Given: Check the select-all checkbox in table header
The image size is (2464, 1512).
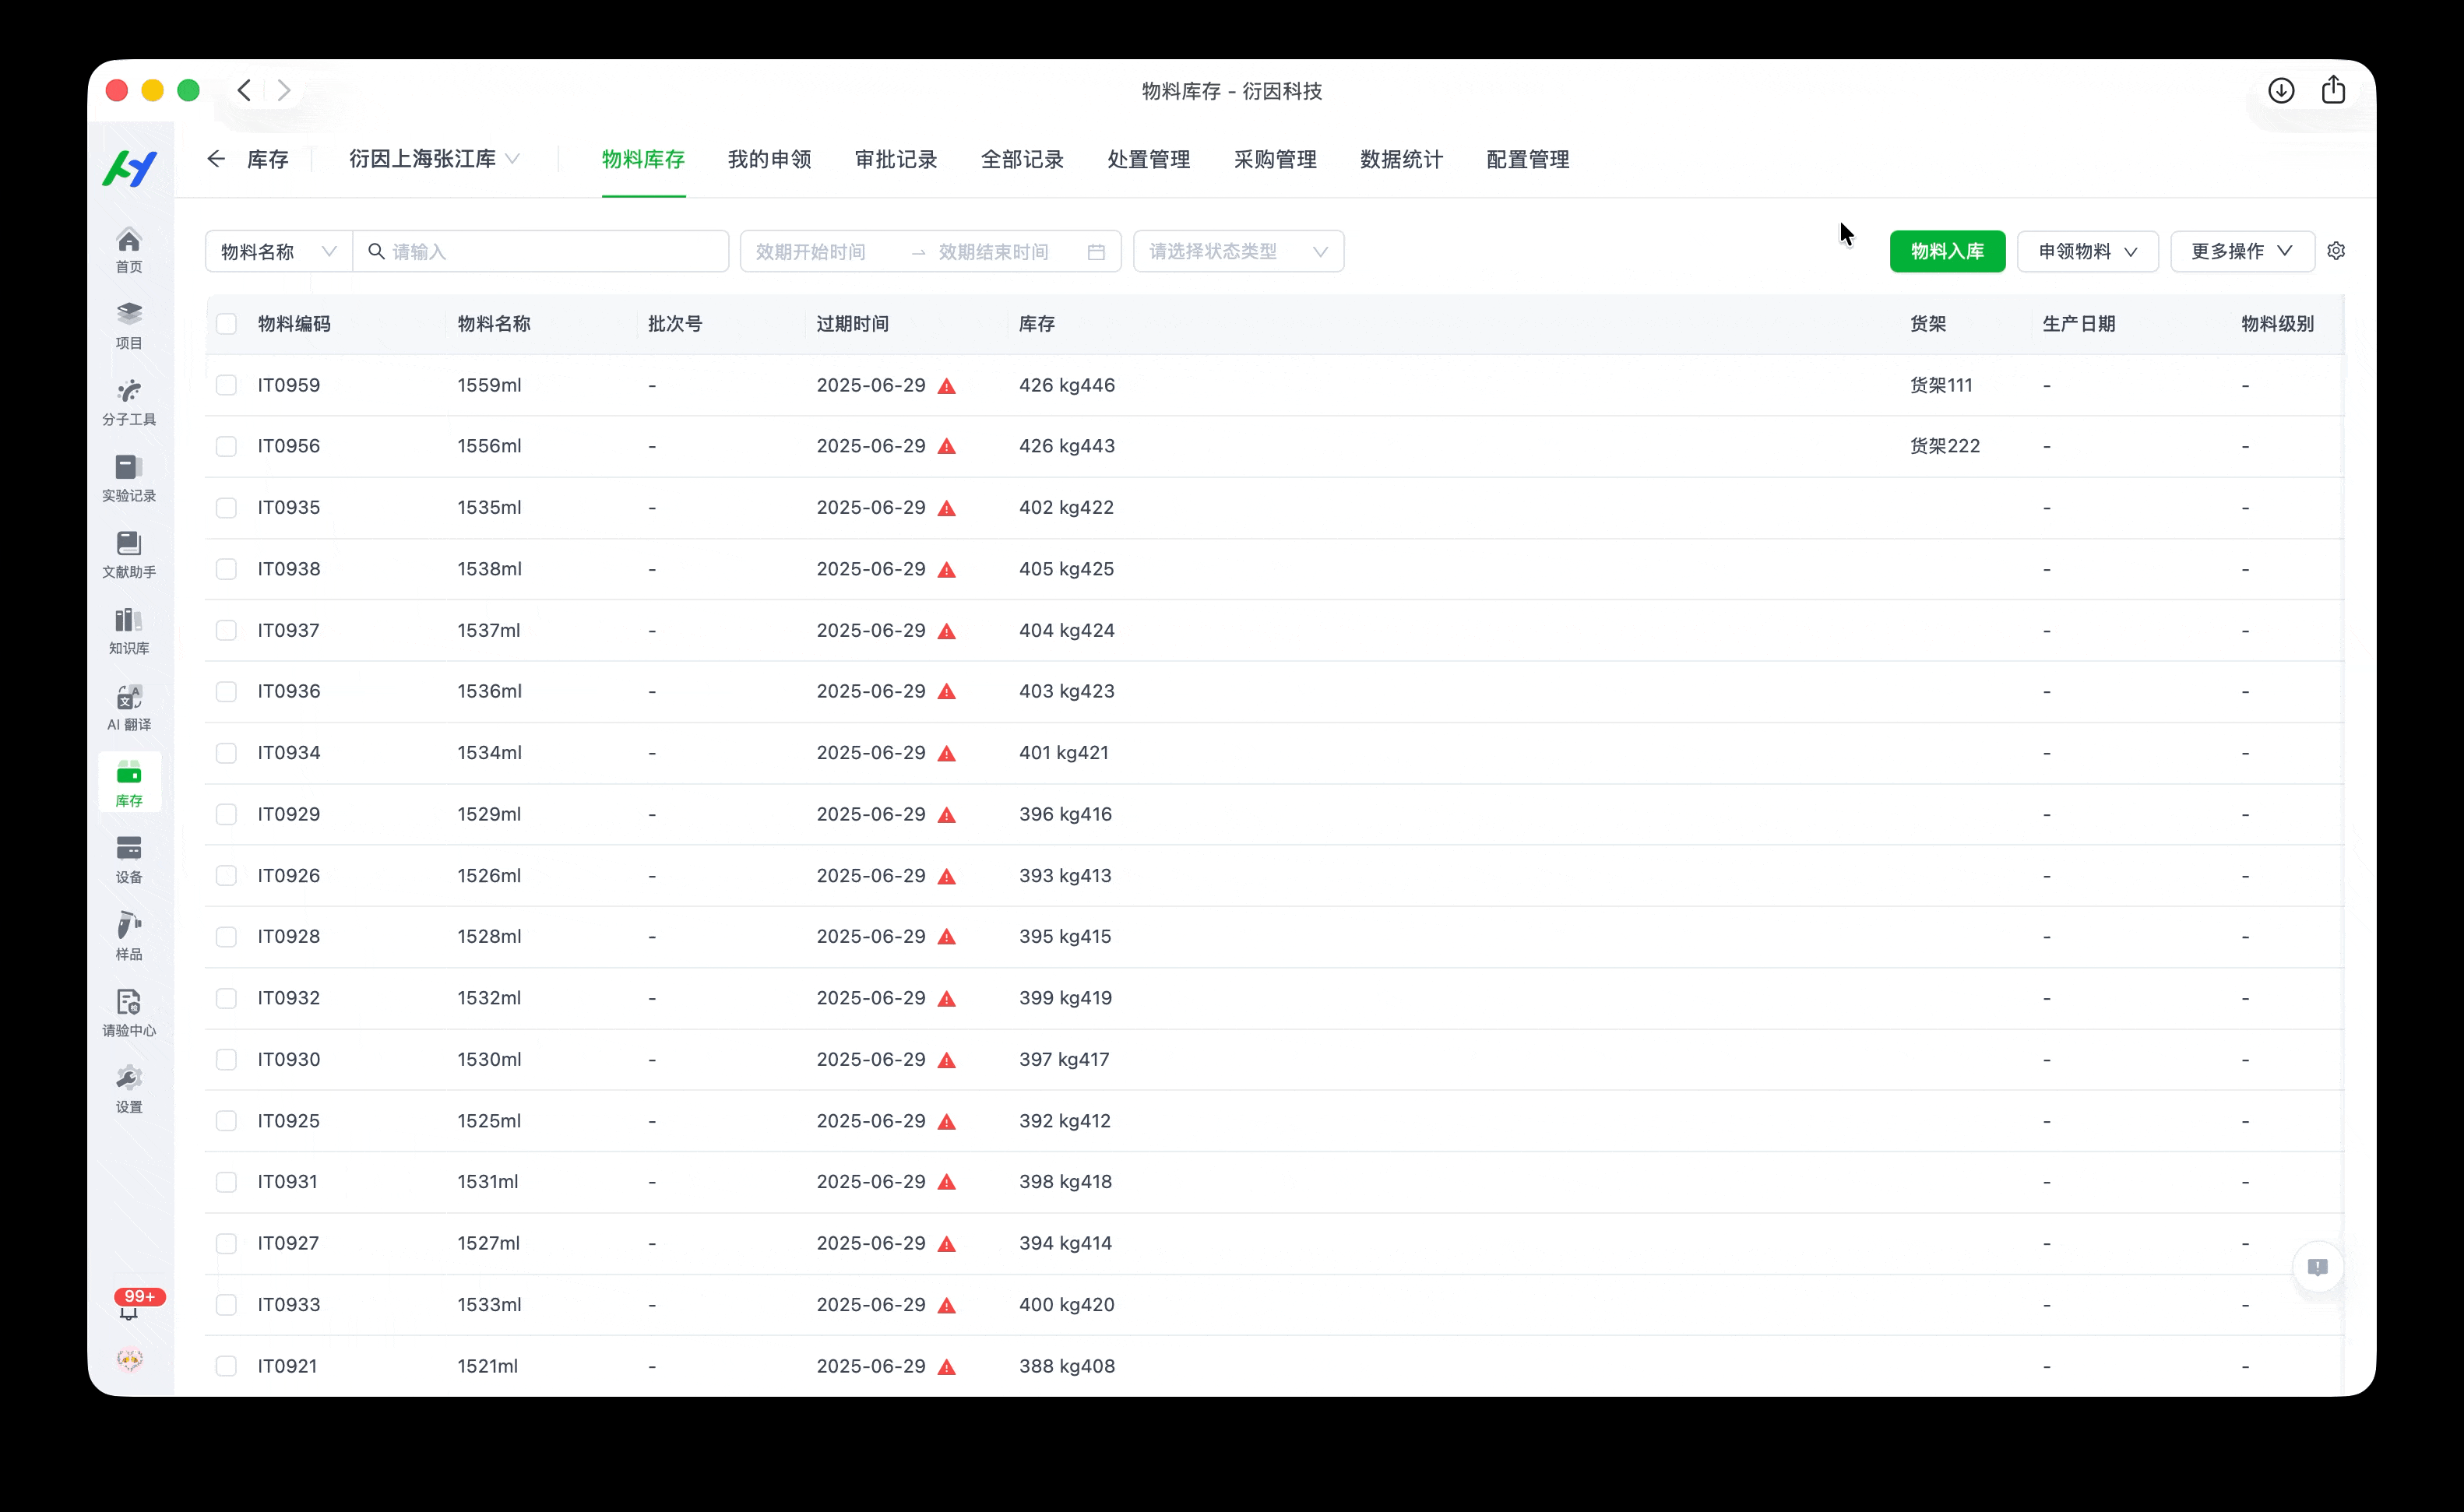Looking at the screenshot, I should coord(227,324).
